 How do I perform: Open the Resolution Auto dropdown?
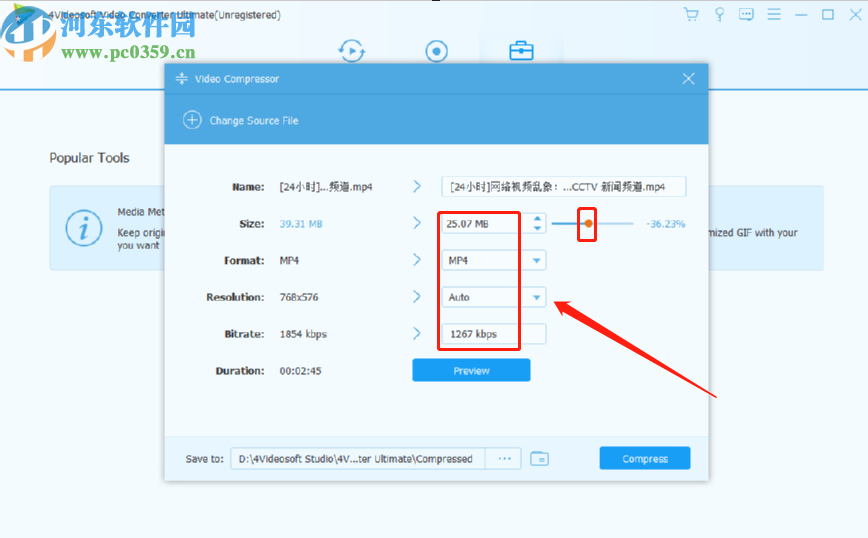493,297
